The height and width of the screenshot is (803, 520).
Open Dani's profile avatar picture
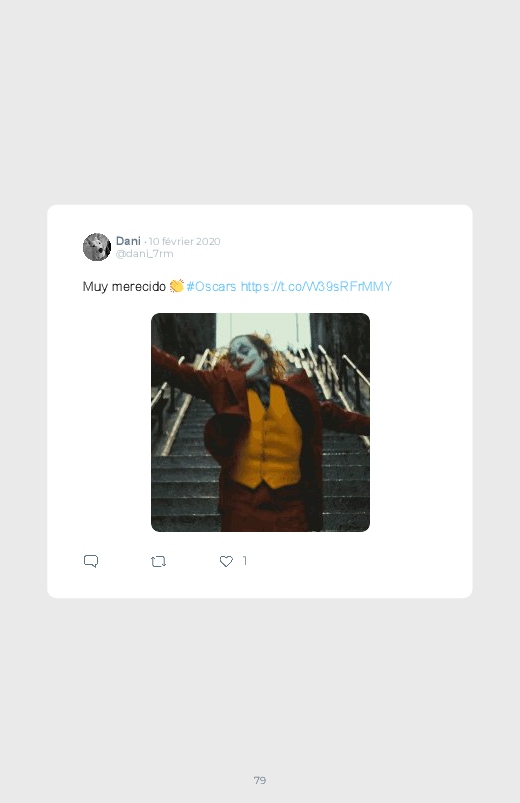click(x=97, y=247)
